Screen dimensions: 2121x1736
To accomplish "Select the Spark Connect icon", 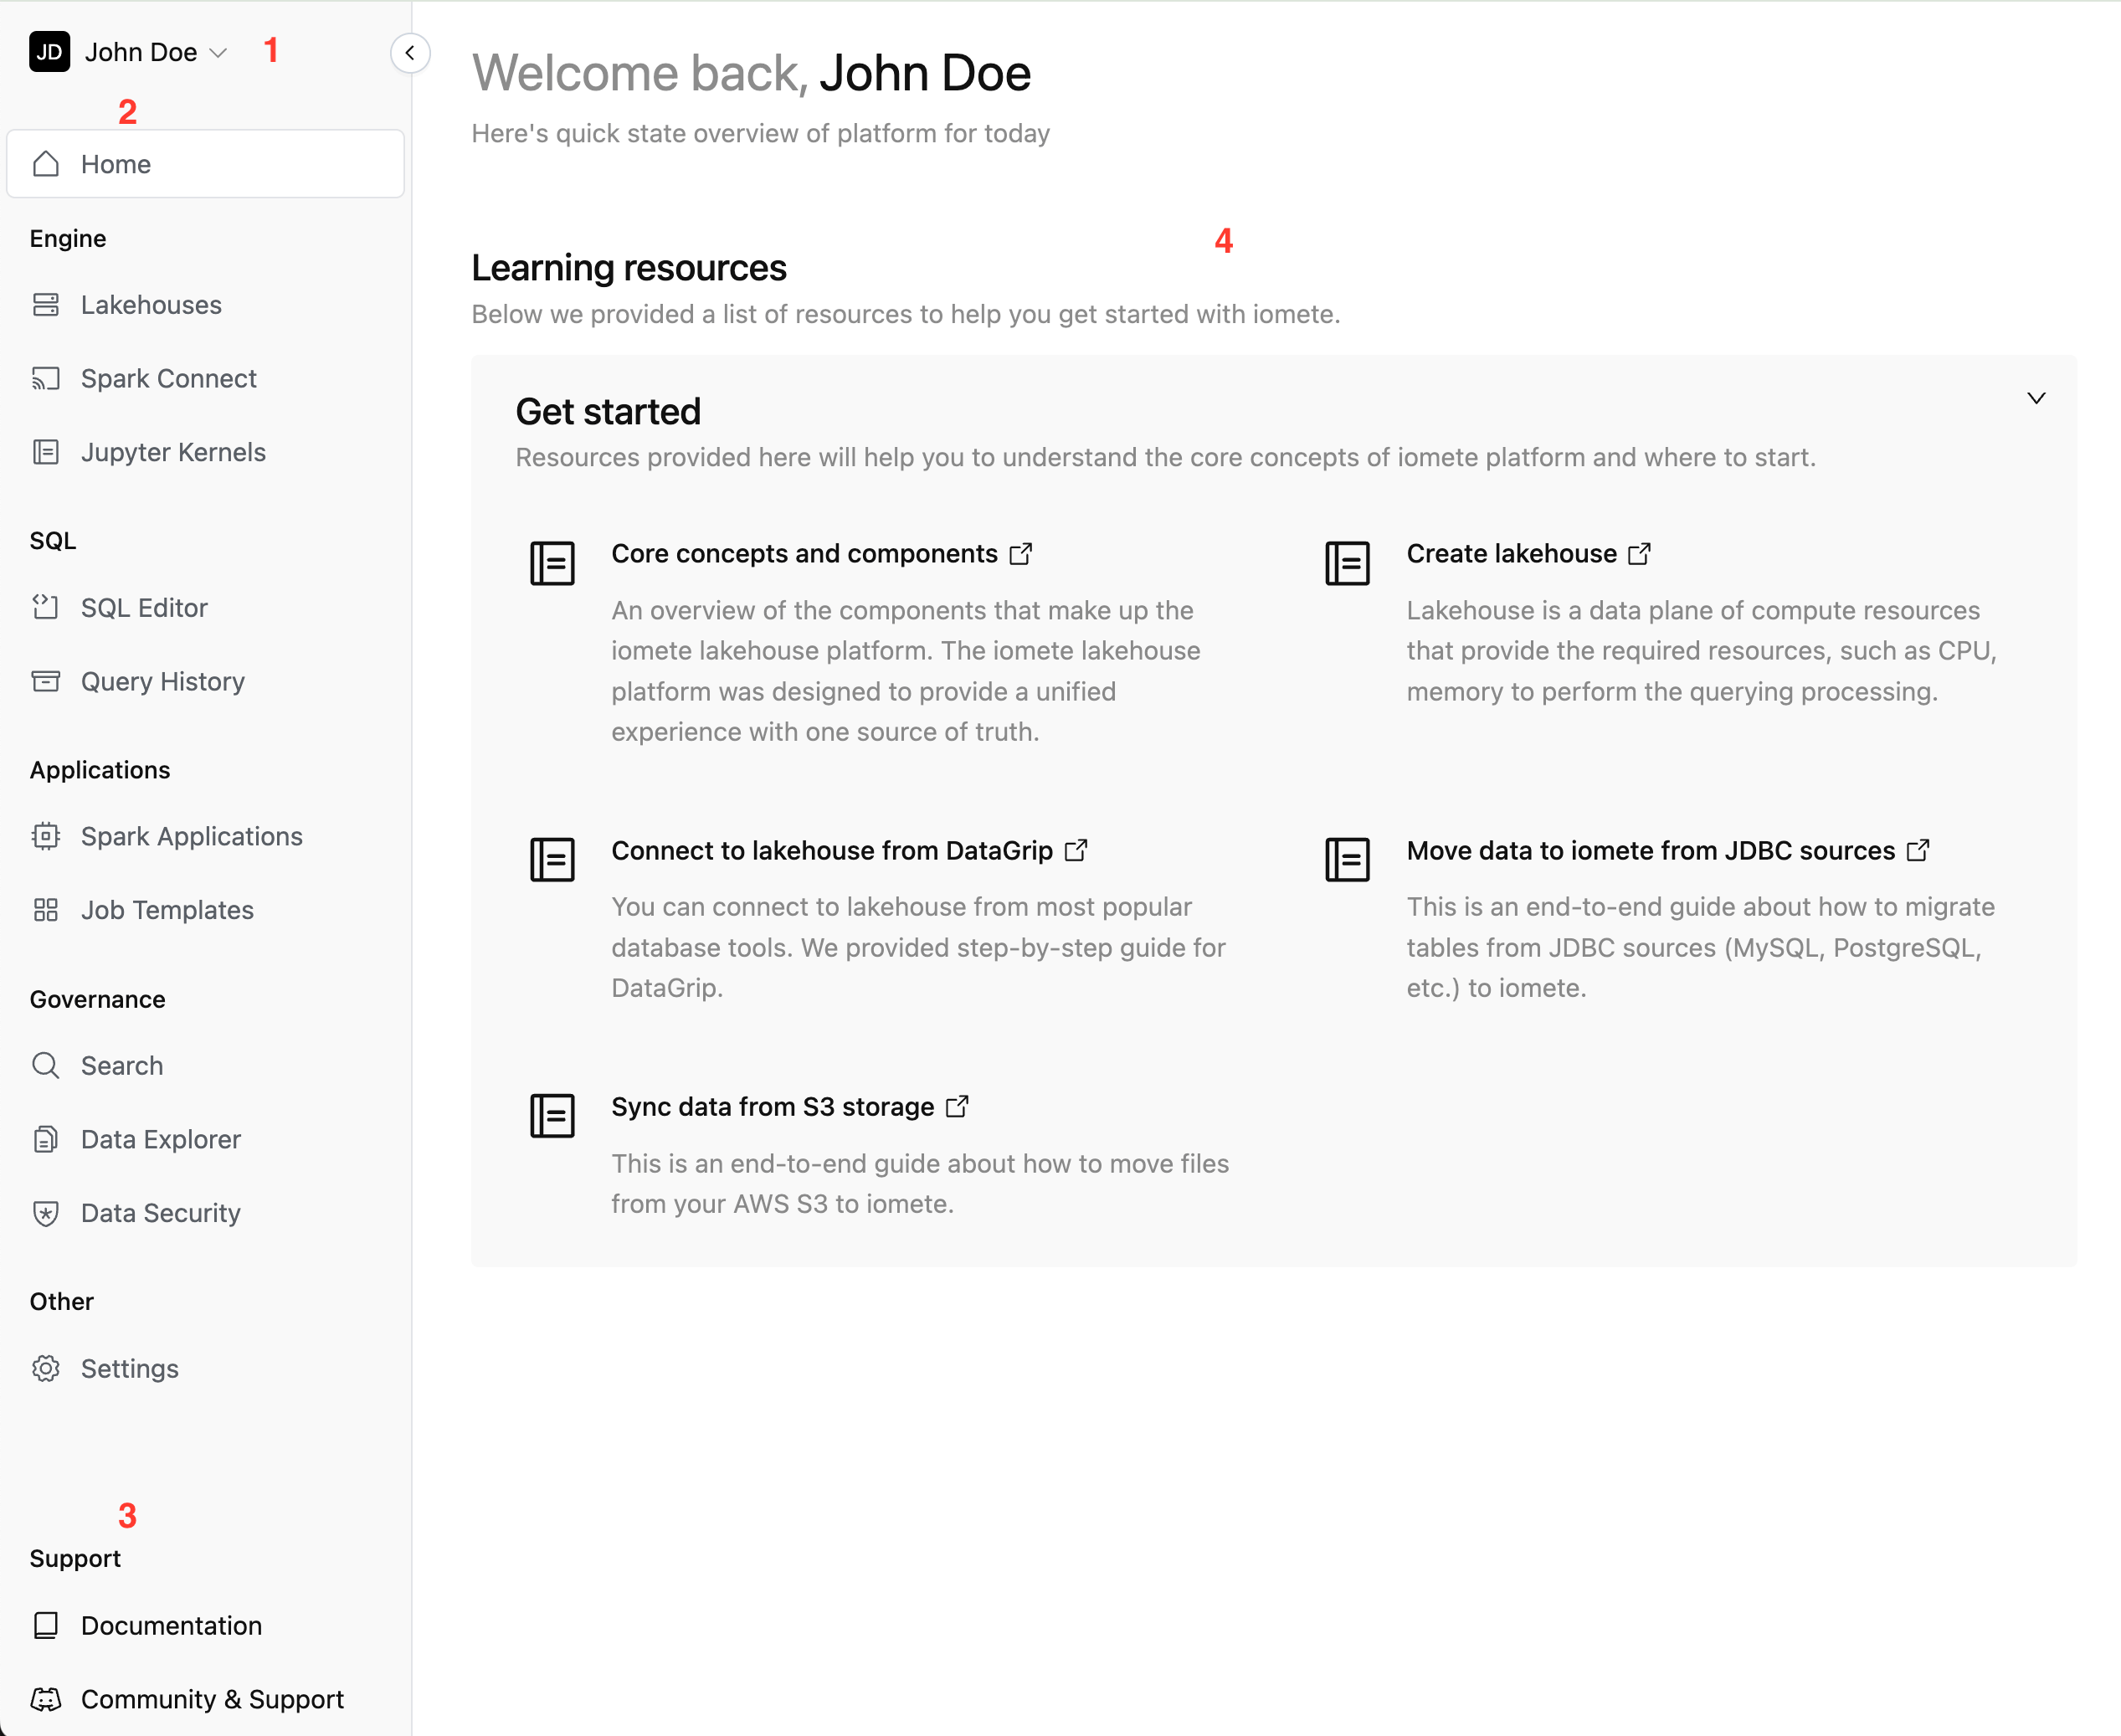I will [x=48, y=378].
